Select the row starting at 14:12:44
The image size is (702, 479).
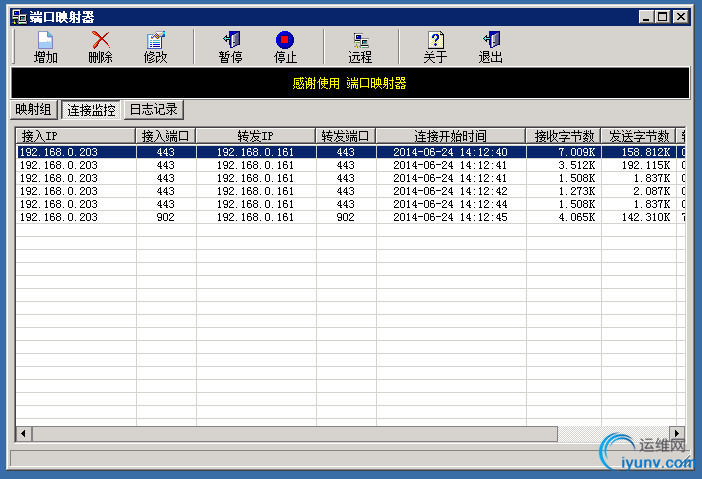coord(351,204)
